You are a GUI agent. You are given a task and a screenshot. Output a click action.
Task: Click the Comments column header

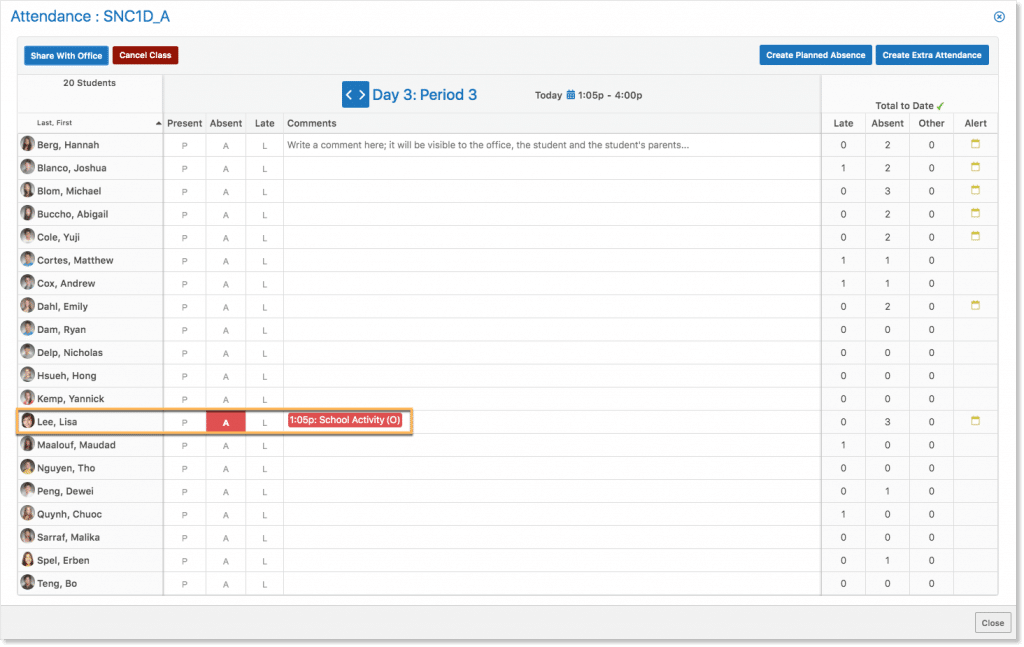coord(312,123)
